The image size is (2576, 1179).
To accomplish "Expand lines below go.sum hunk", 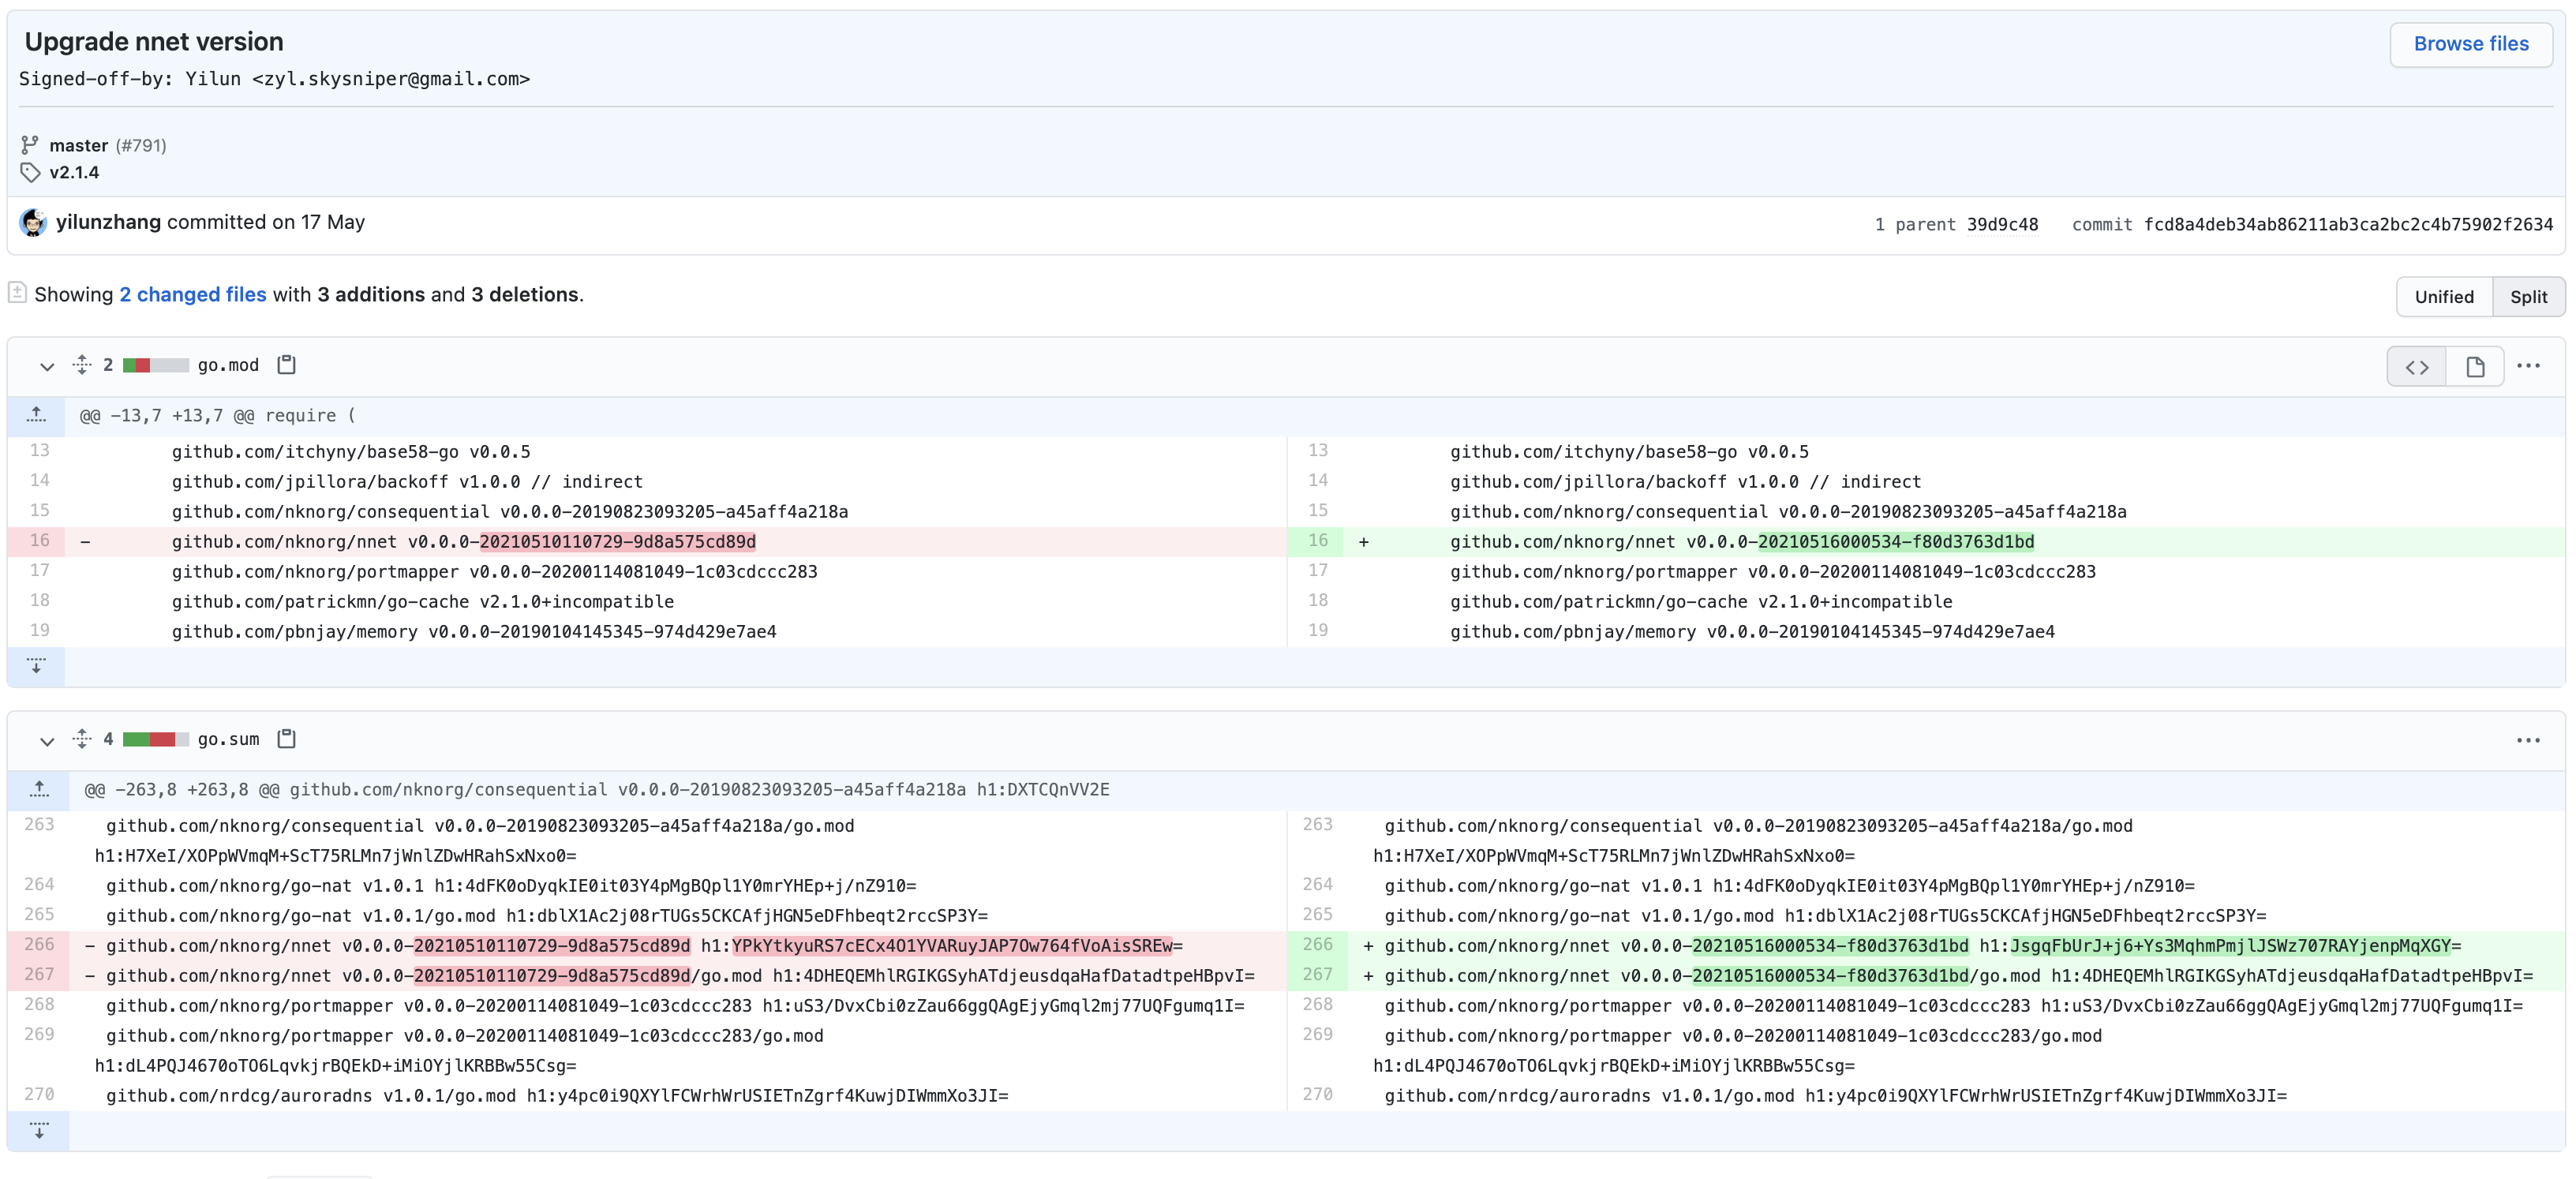I will click(x=38, y=1131).
